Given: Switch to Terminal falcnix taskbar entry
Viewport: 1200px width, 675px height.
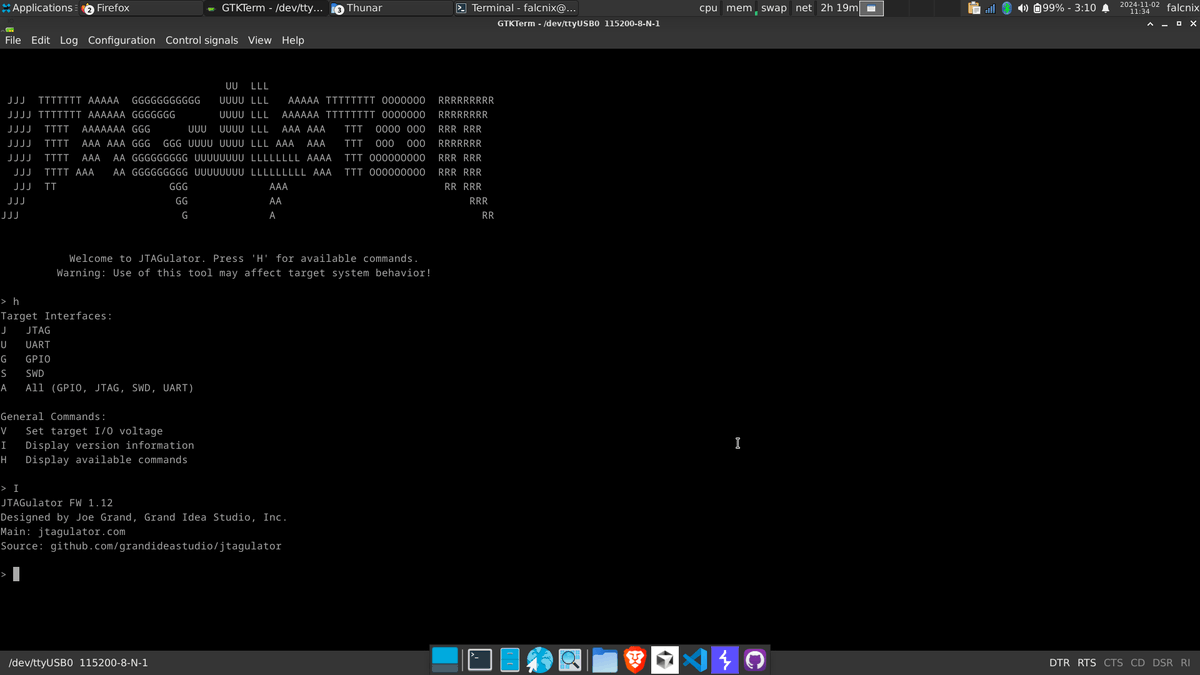Looking at the screenshot, I should (515, 8).
